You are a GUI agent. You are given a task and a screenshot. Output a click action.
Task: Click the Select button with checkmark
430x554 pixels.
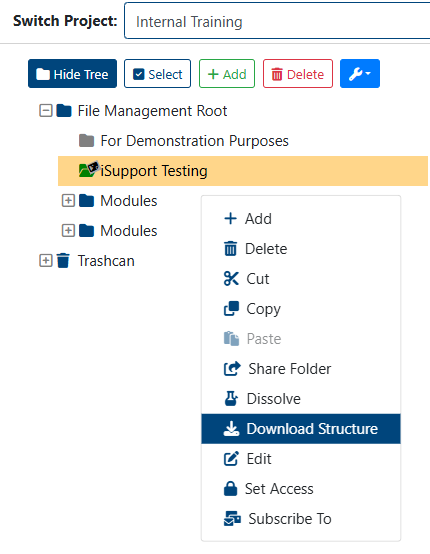click(157, 73)
